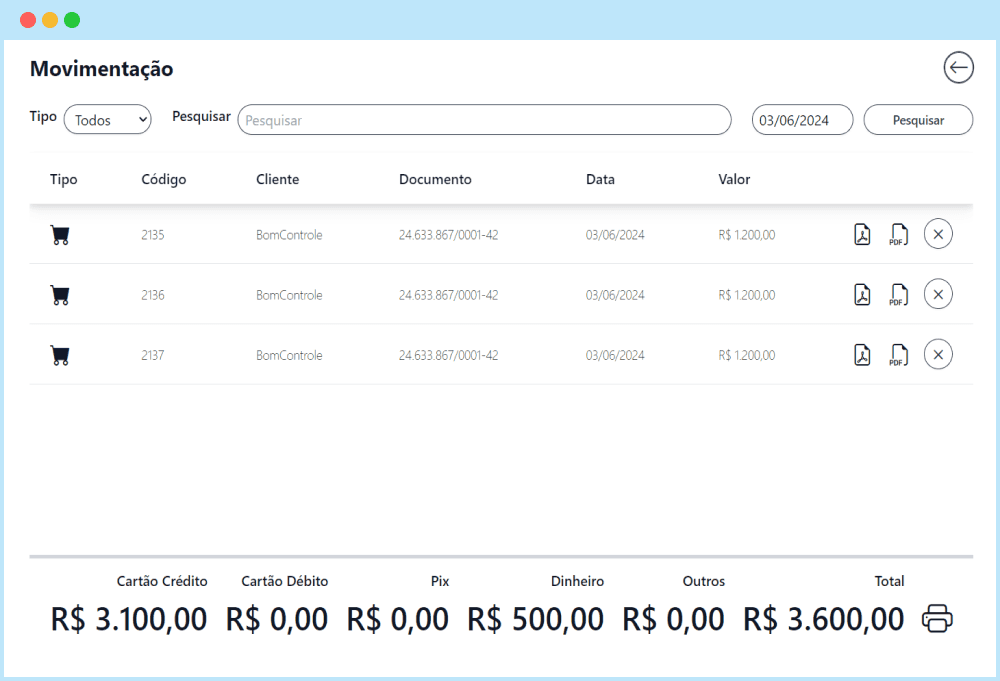Screen dimensions: 1000x681
Task: Cancel movement 2137 with X button
Action: coord(938,355)
